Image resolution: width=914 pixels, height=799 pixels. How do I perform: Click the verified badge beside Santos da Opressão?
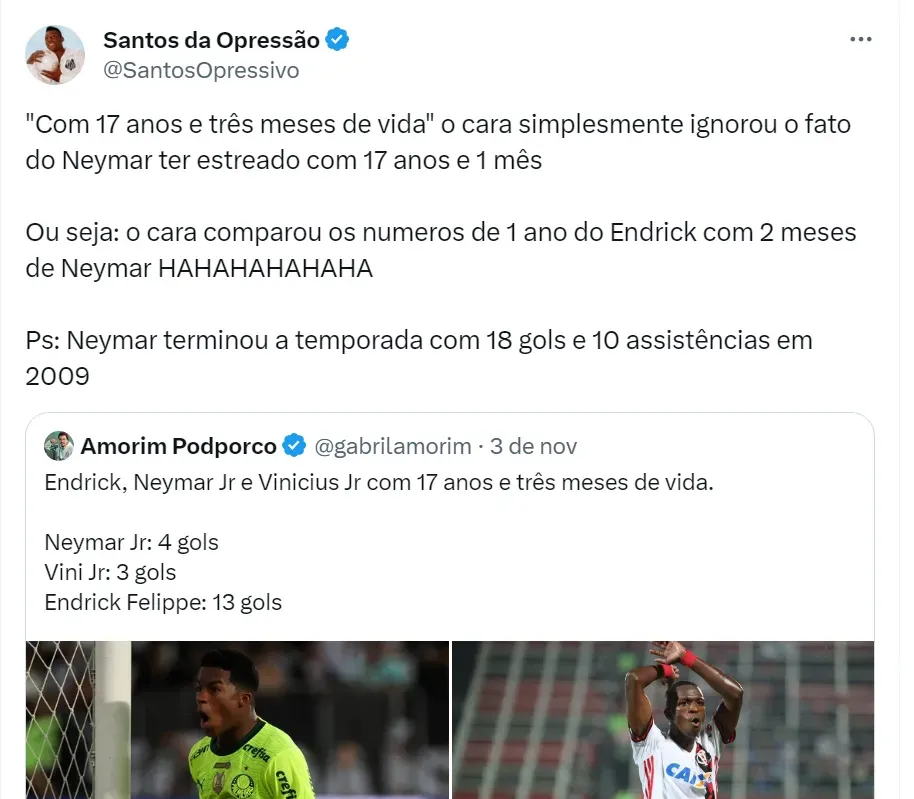339,40
